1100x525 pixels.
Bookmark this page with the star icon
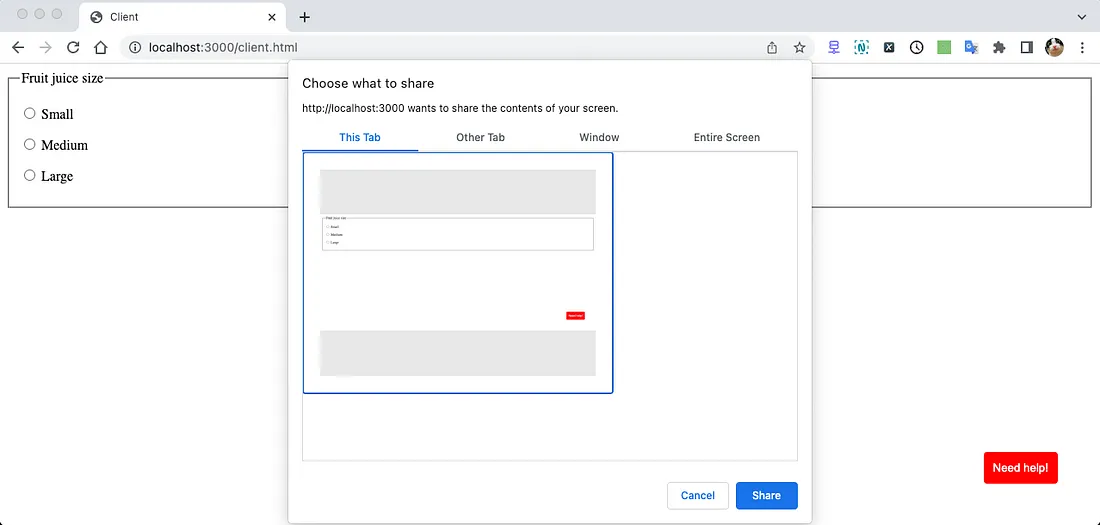coord(799,47)
